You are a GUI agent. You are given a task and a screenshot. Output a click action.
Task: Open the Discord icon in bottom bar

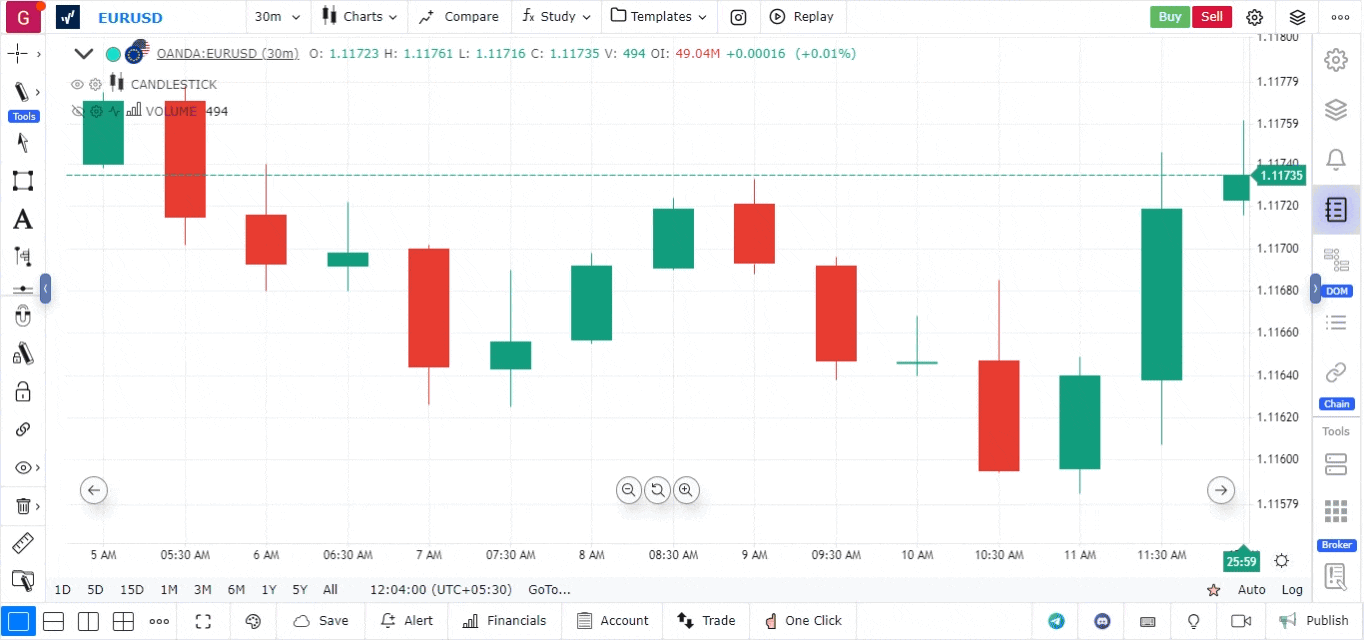coord(1102,621)
